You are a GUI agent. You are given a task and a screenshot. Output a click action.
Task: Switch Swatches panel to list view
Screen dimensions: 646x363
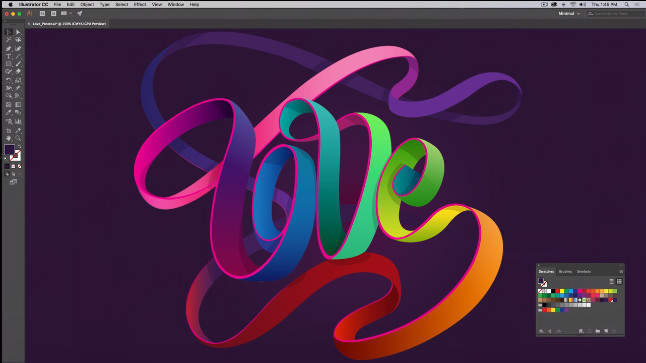point(612,281)
